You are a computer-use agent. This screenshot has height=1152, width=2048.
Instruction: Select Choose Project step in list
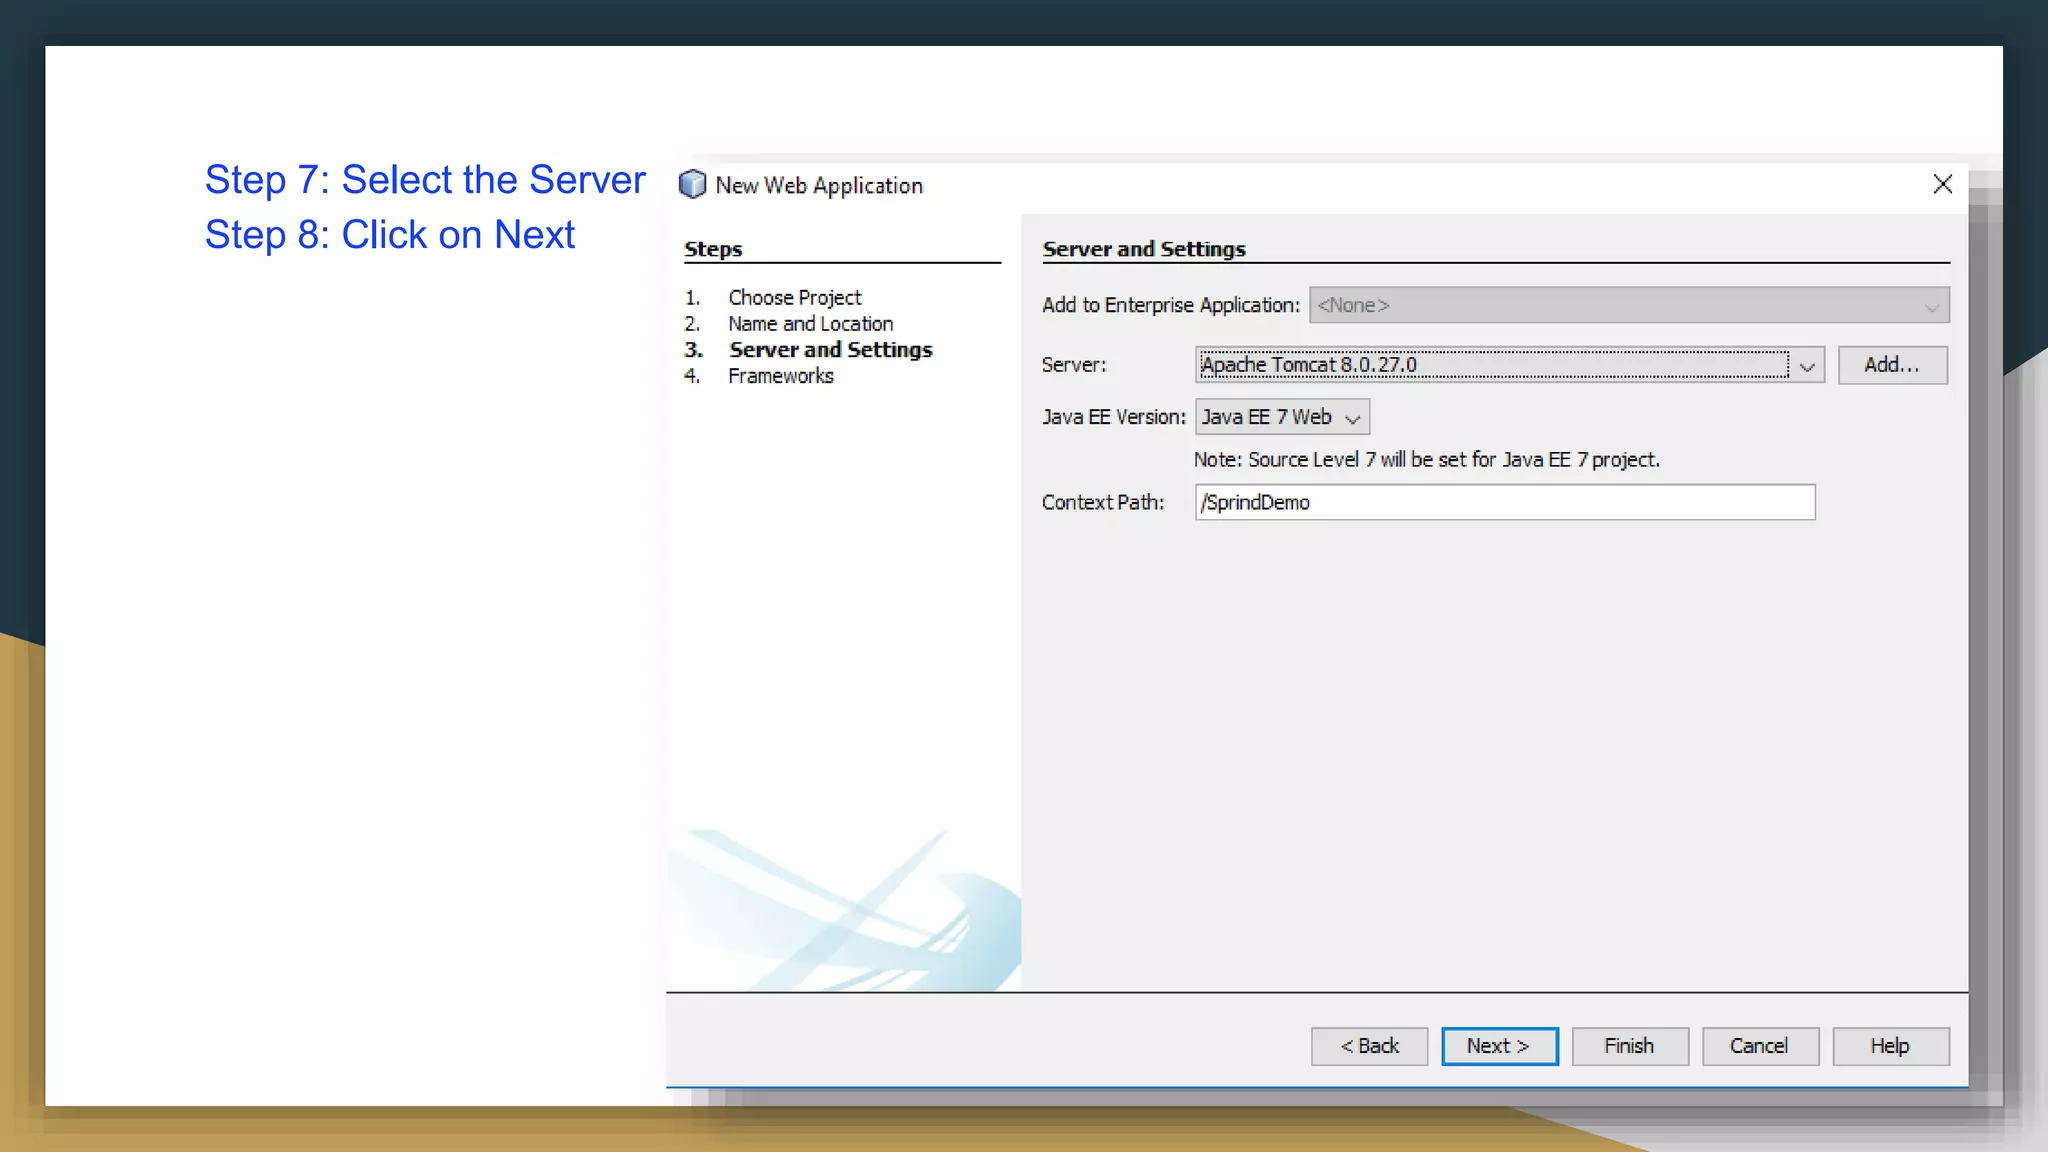point(794,298)
